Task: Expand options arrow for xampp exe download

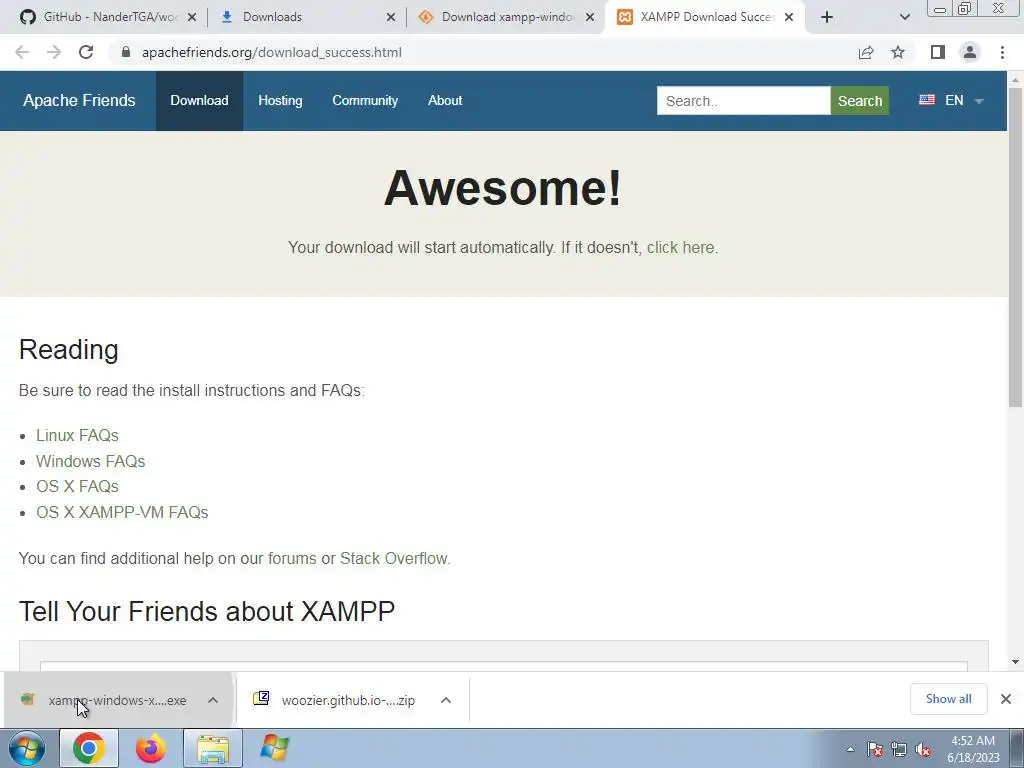Action: [x=213, y=700]
